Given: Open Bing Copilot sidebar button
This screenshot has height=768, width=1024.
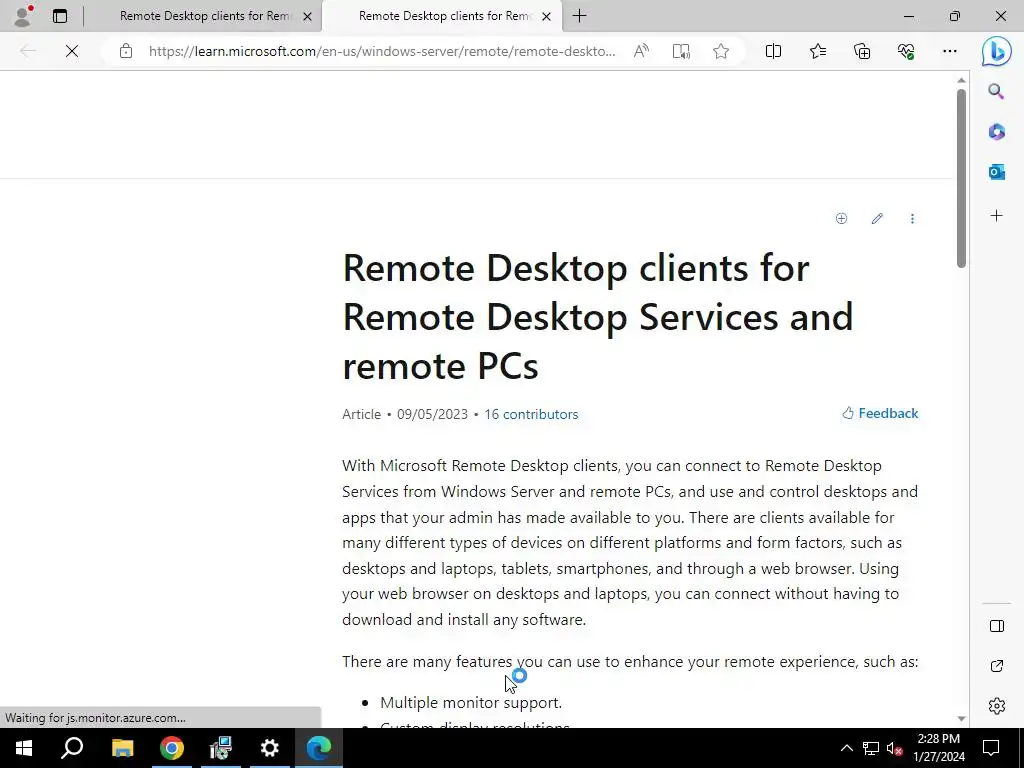Looking at the screenshot, I should tap(997, 51).
